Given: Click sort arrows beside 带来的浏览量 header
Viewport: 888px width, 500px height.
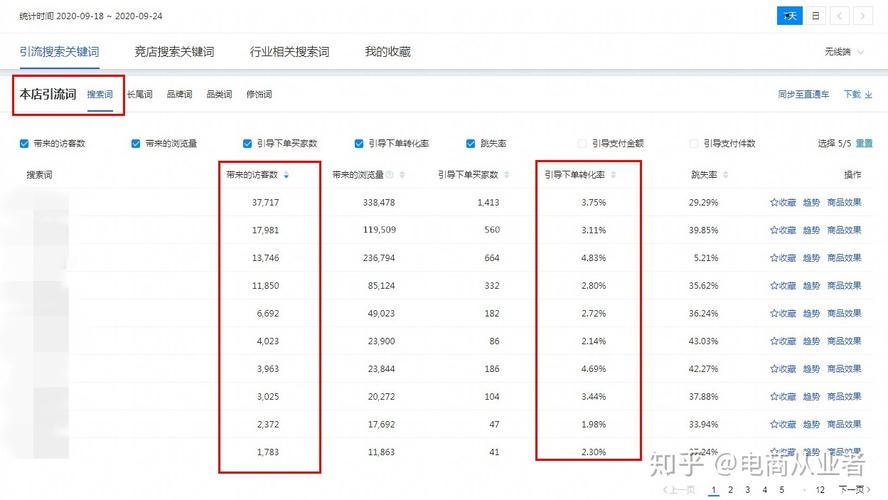Looking at the screenshot, I should coord(402,175).
